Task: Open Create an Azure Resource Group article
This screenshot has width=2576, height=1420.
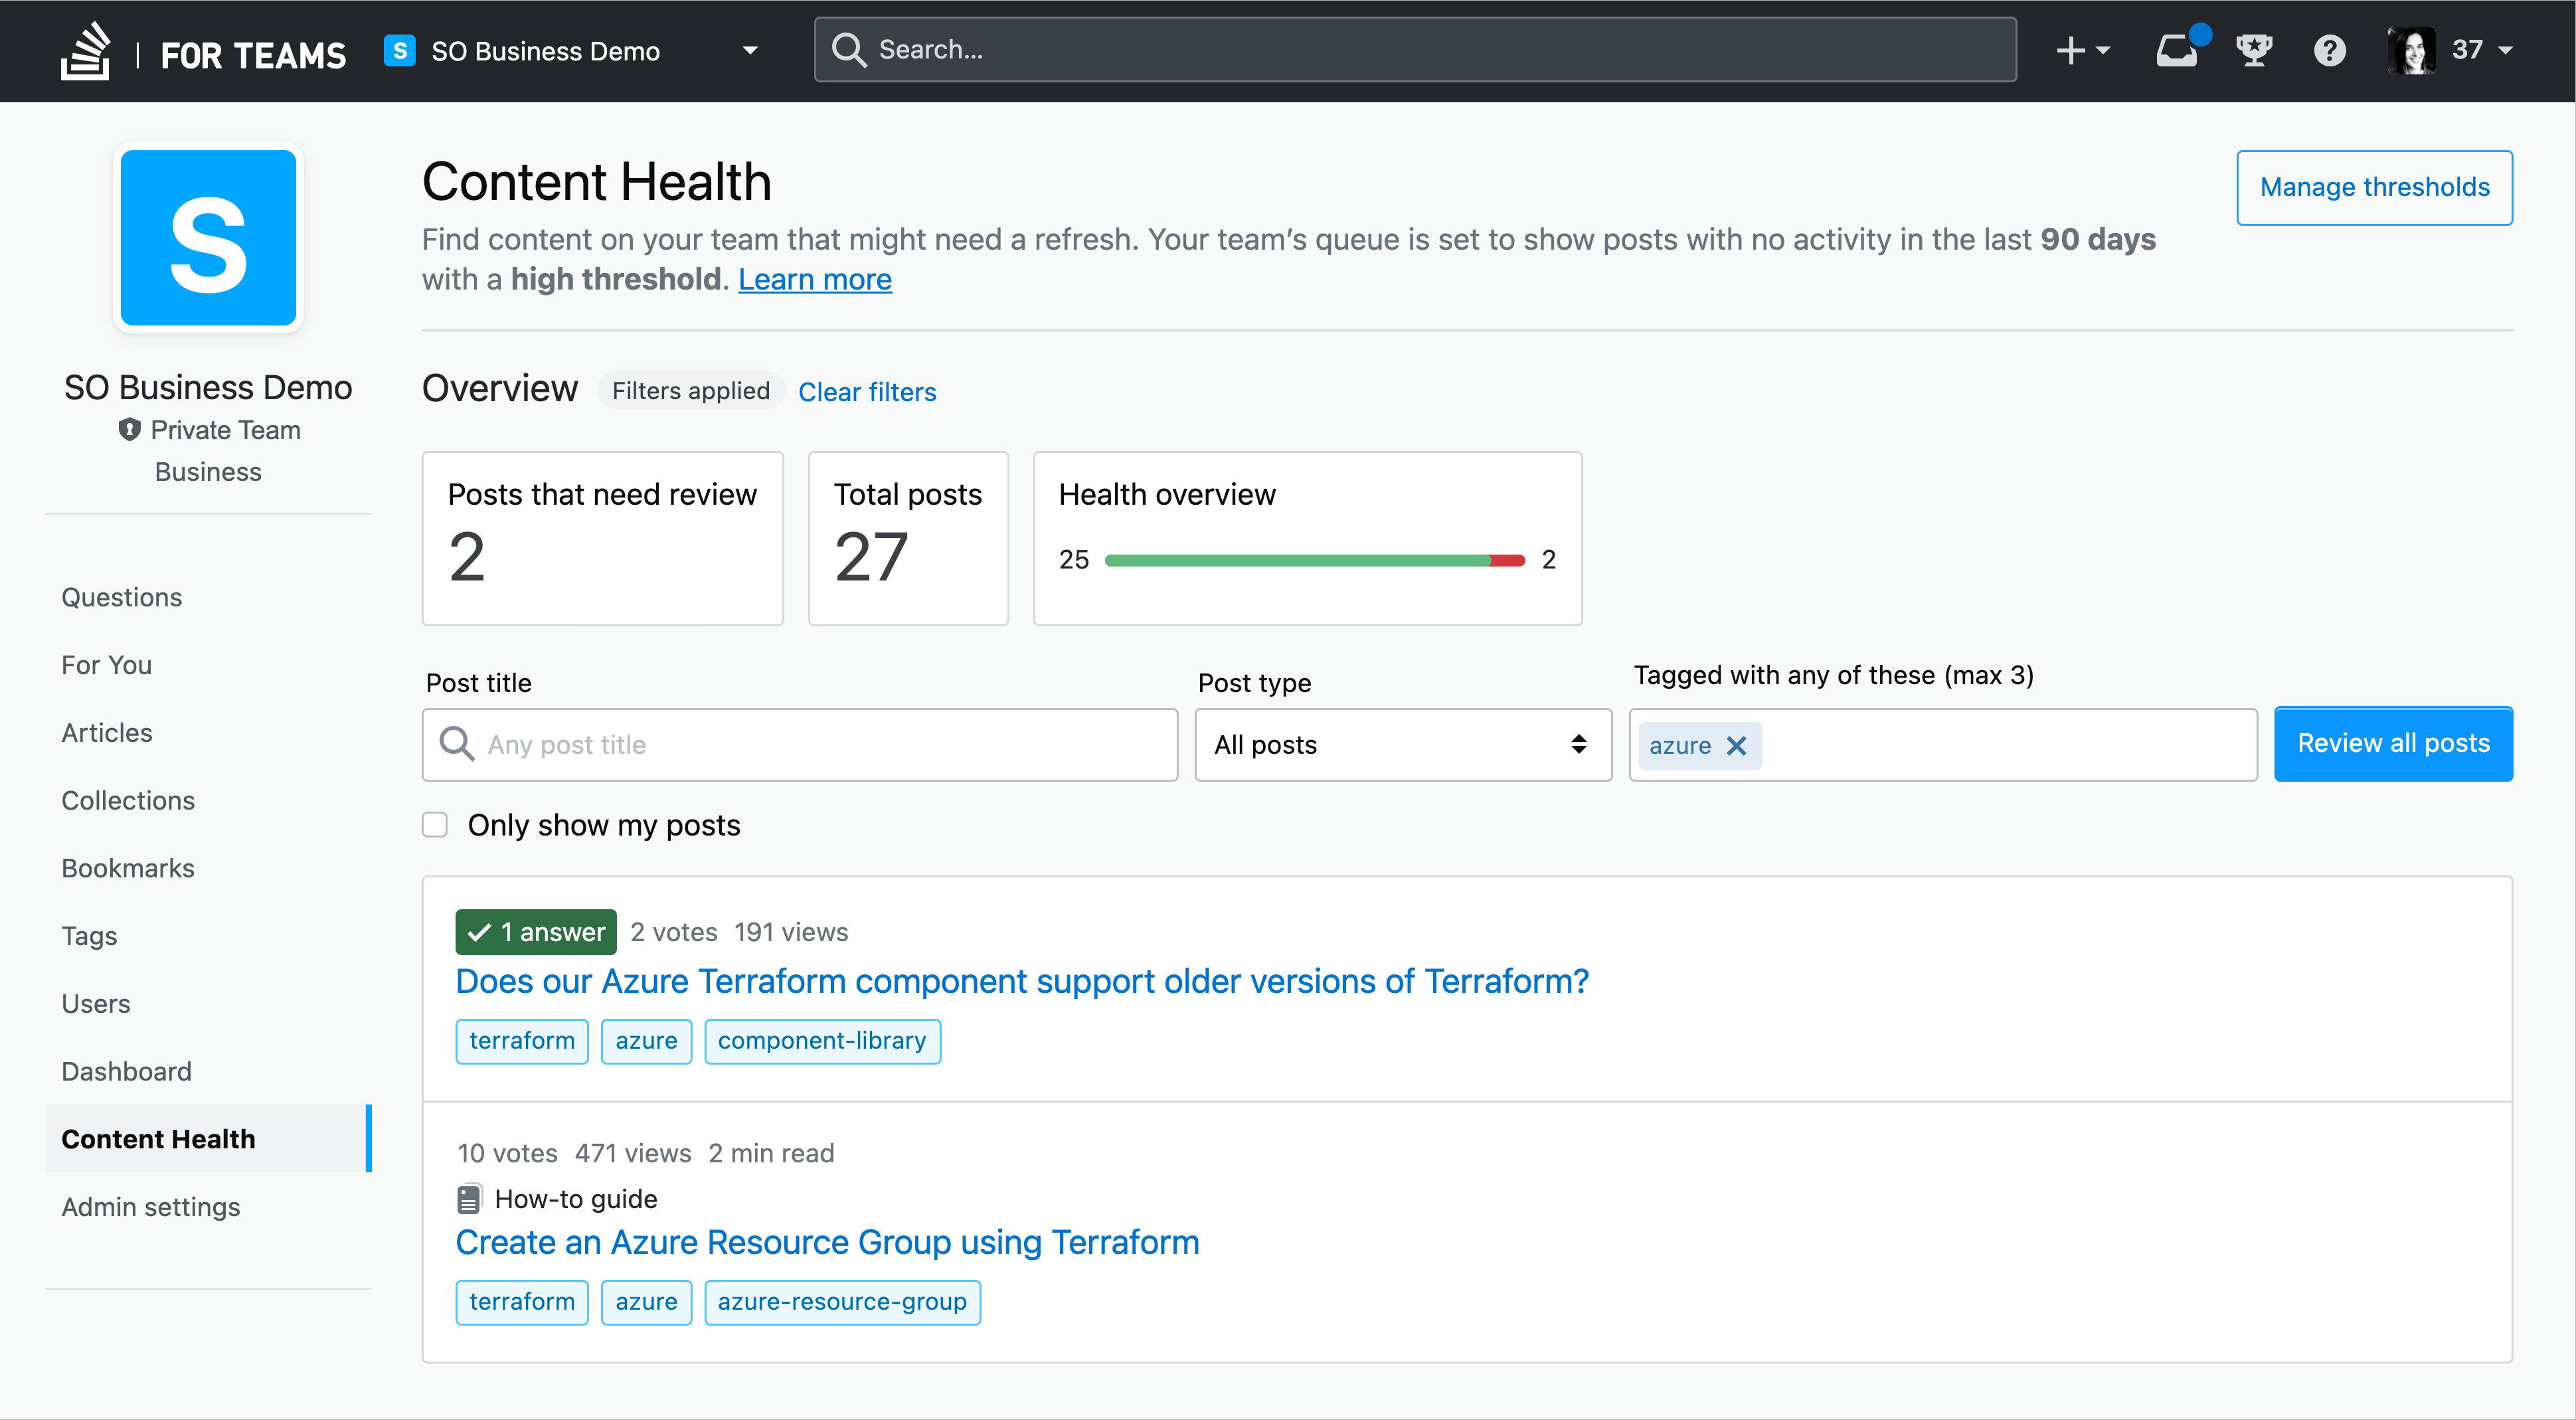Action: click(827, 1242)
